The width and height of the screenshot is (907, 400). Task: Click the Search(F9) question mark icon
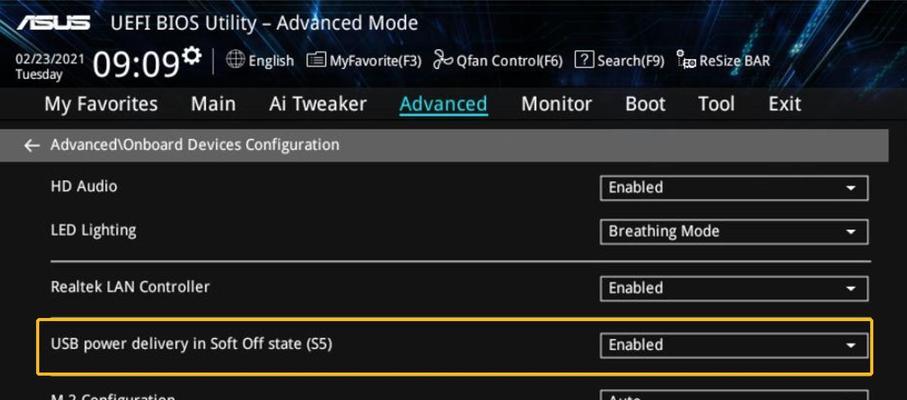584,59
